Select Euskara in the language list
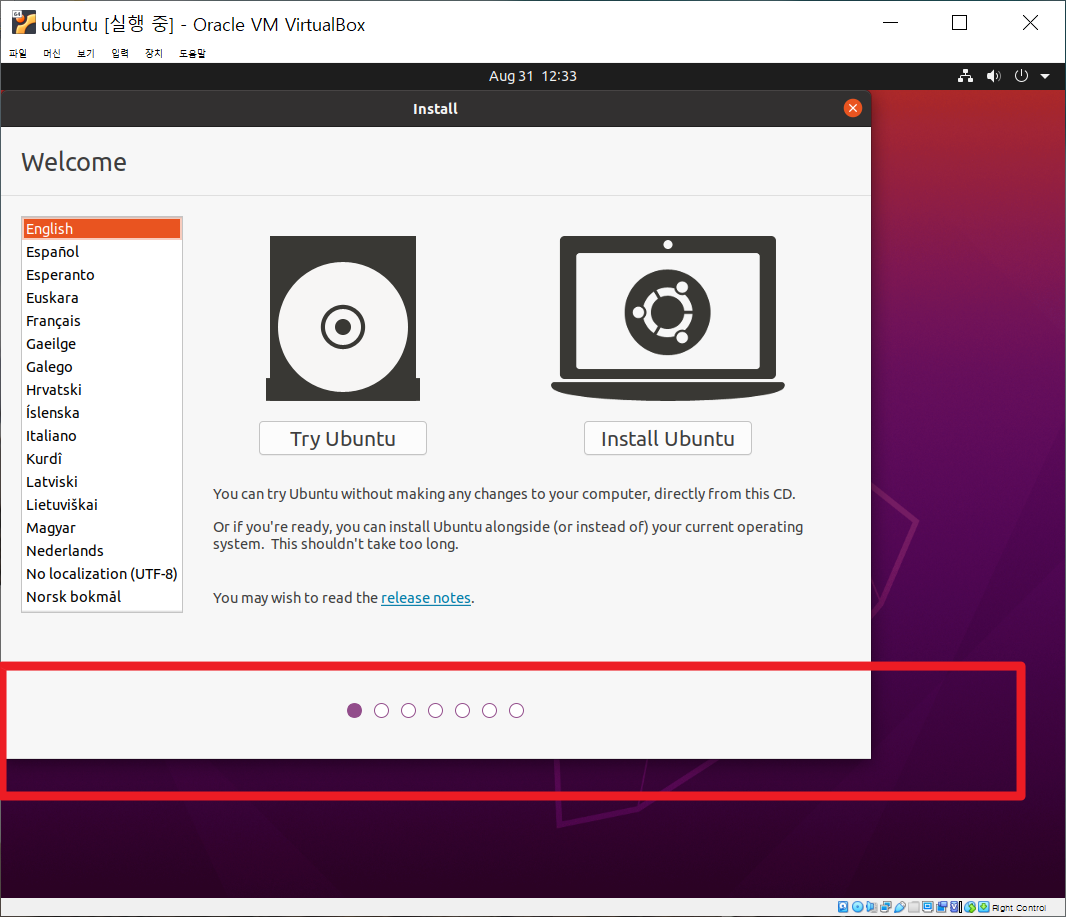The image size is (1066, 917). (102, 298)
